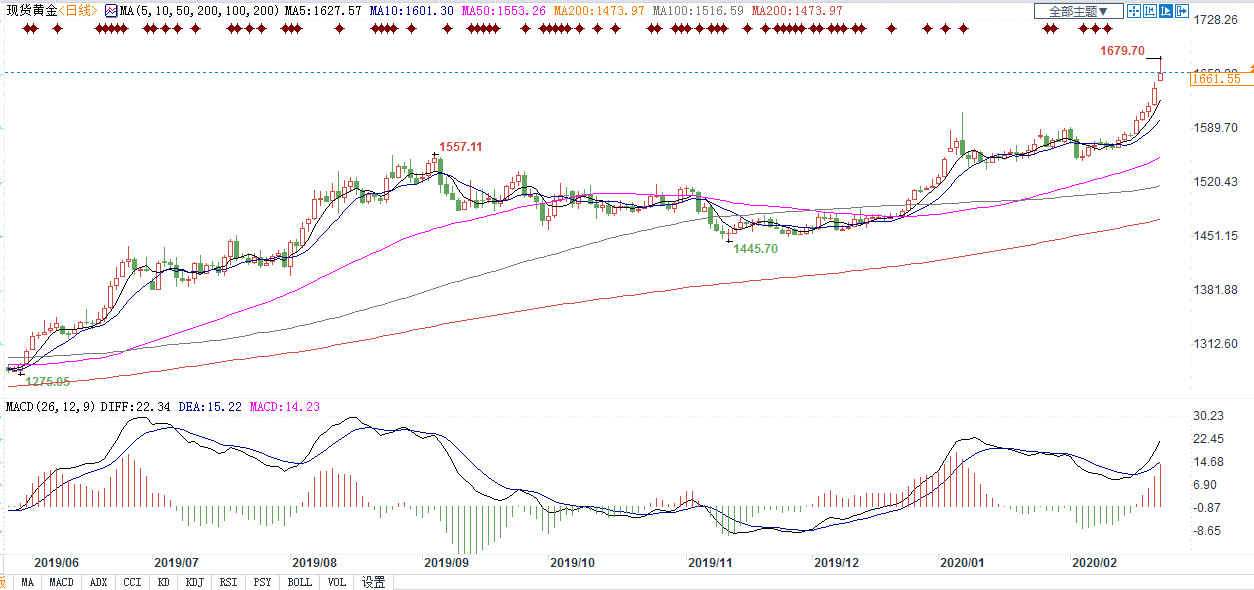
Task: Open the 全部主题 dropdown
Action: [x=1078, y=11]
